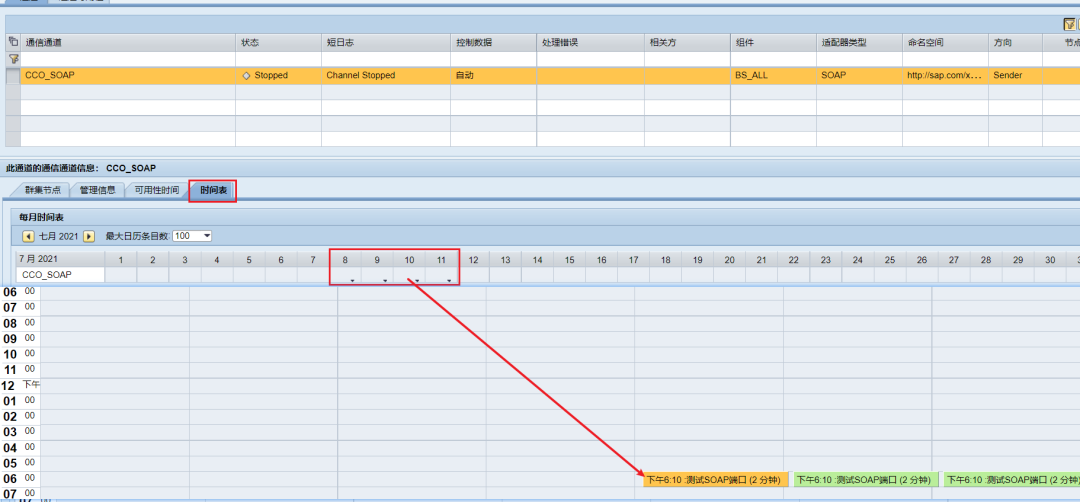
Task: Open the 最大日历条目数 dropdown showing 100
Action: pos(192,236)
